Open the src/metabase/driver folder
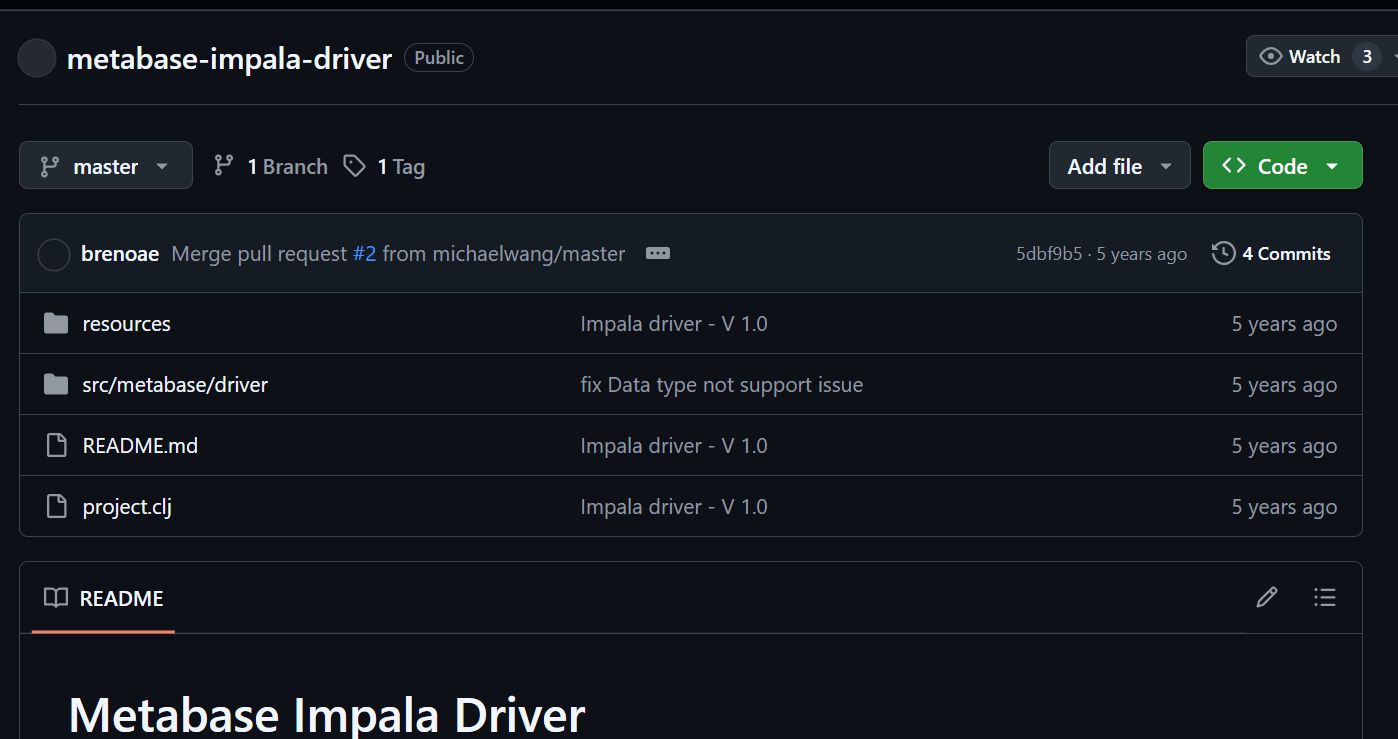Viewport: 1398px width, 739px height. [175, 385]
